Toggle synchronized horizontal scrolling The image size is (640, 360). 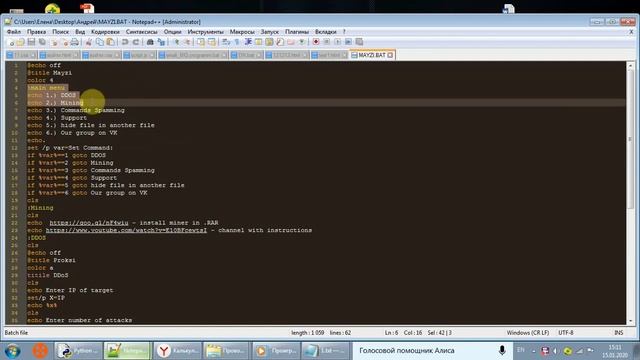[212, 42]
